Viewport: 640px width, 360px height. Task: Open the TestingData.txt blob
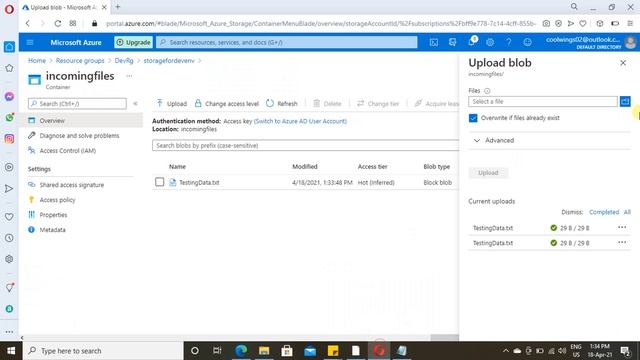199,182
